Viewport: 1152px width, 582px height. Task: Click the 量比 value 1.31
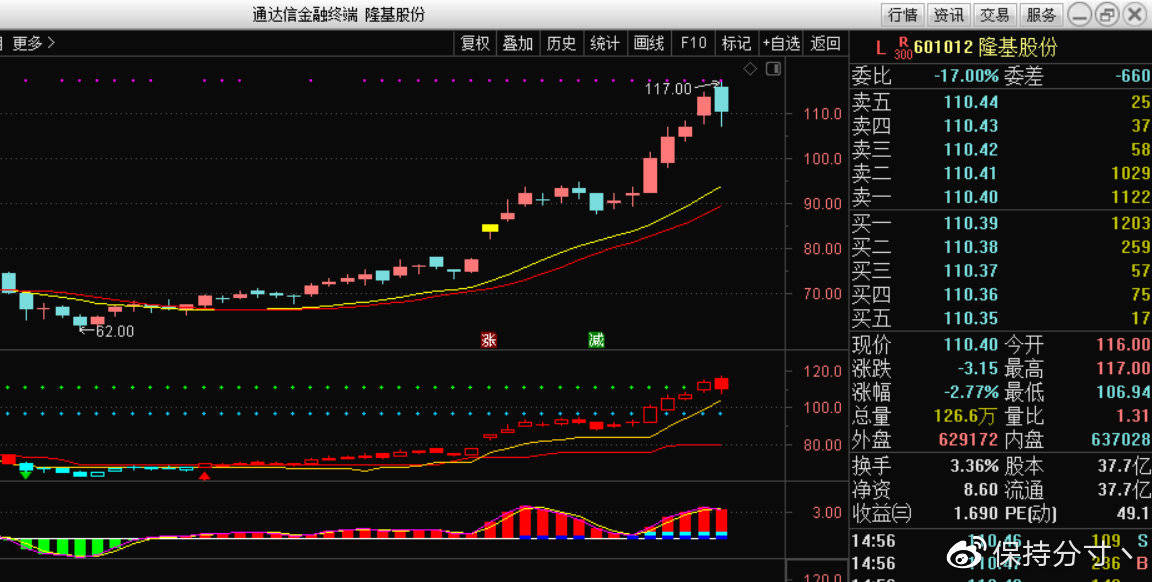(1134, 416)
